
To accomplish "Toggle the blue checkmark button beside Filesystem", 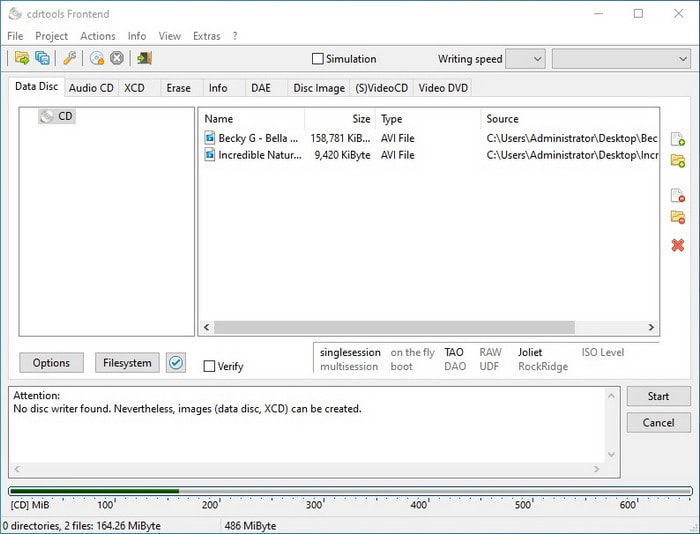I will [x=176, y=363].
